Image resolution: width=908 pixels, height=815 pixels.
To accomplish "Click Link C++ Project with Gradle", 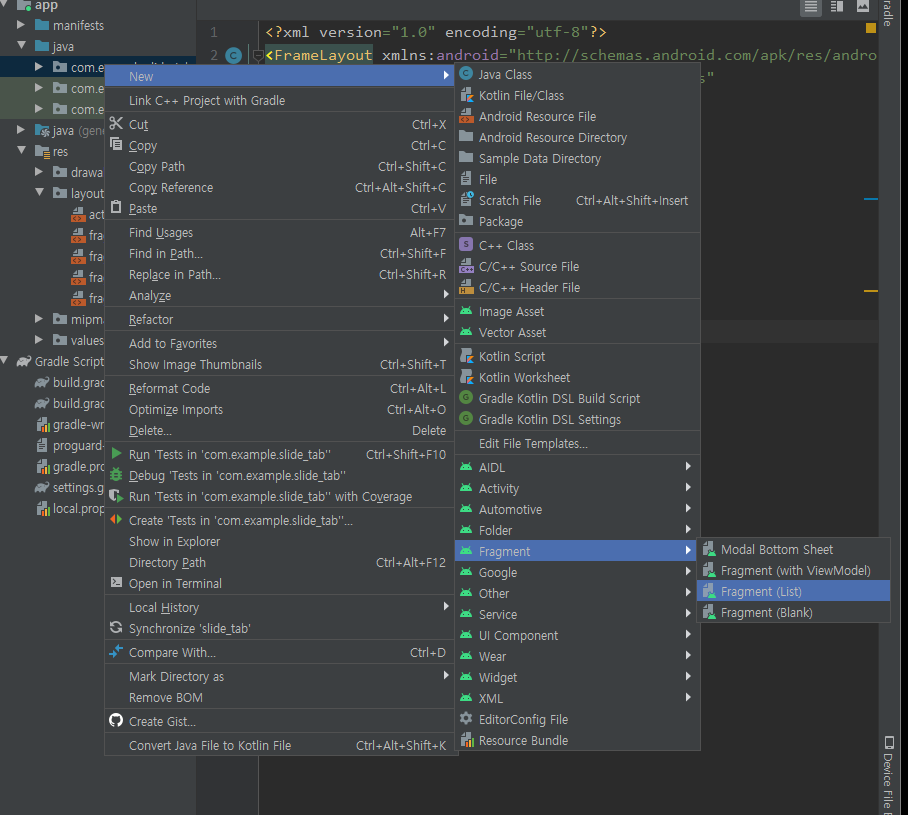I will [280, 100].
